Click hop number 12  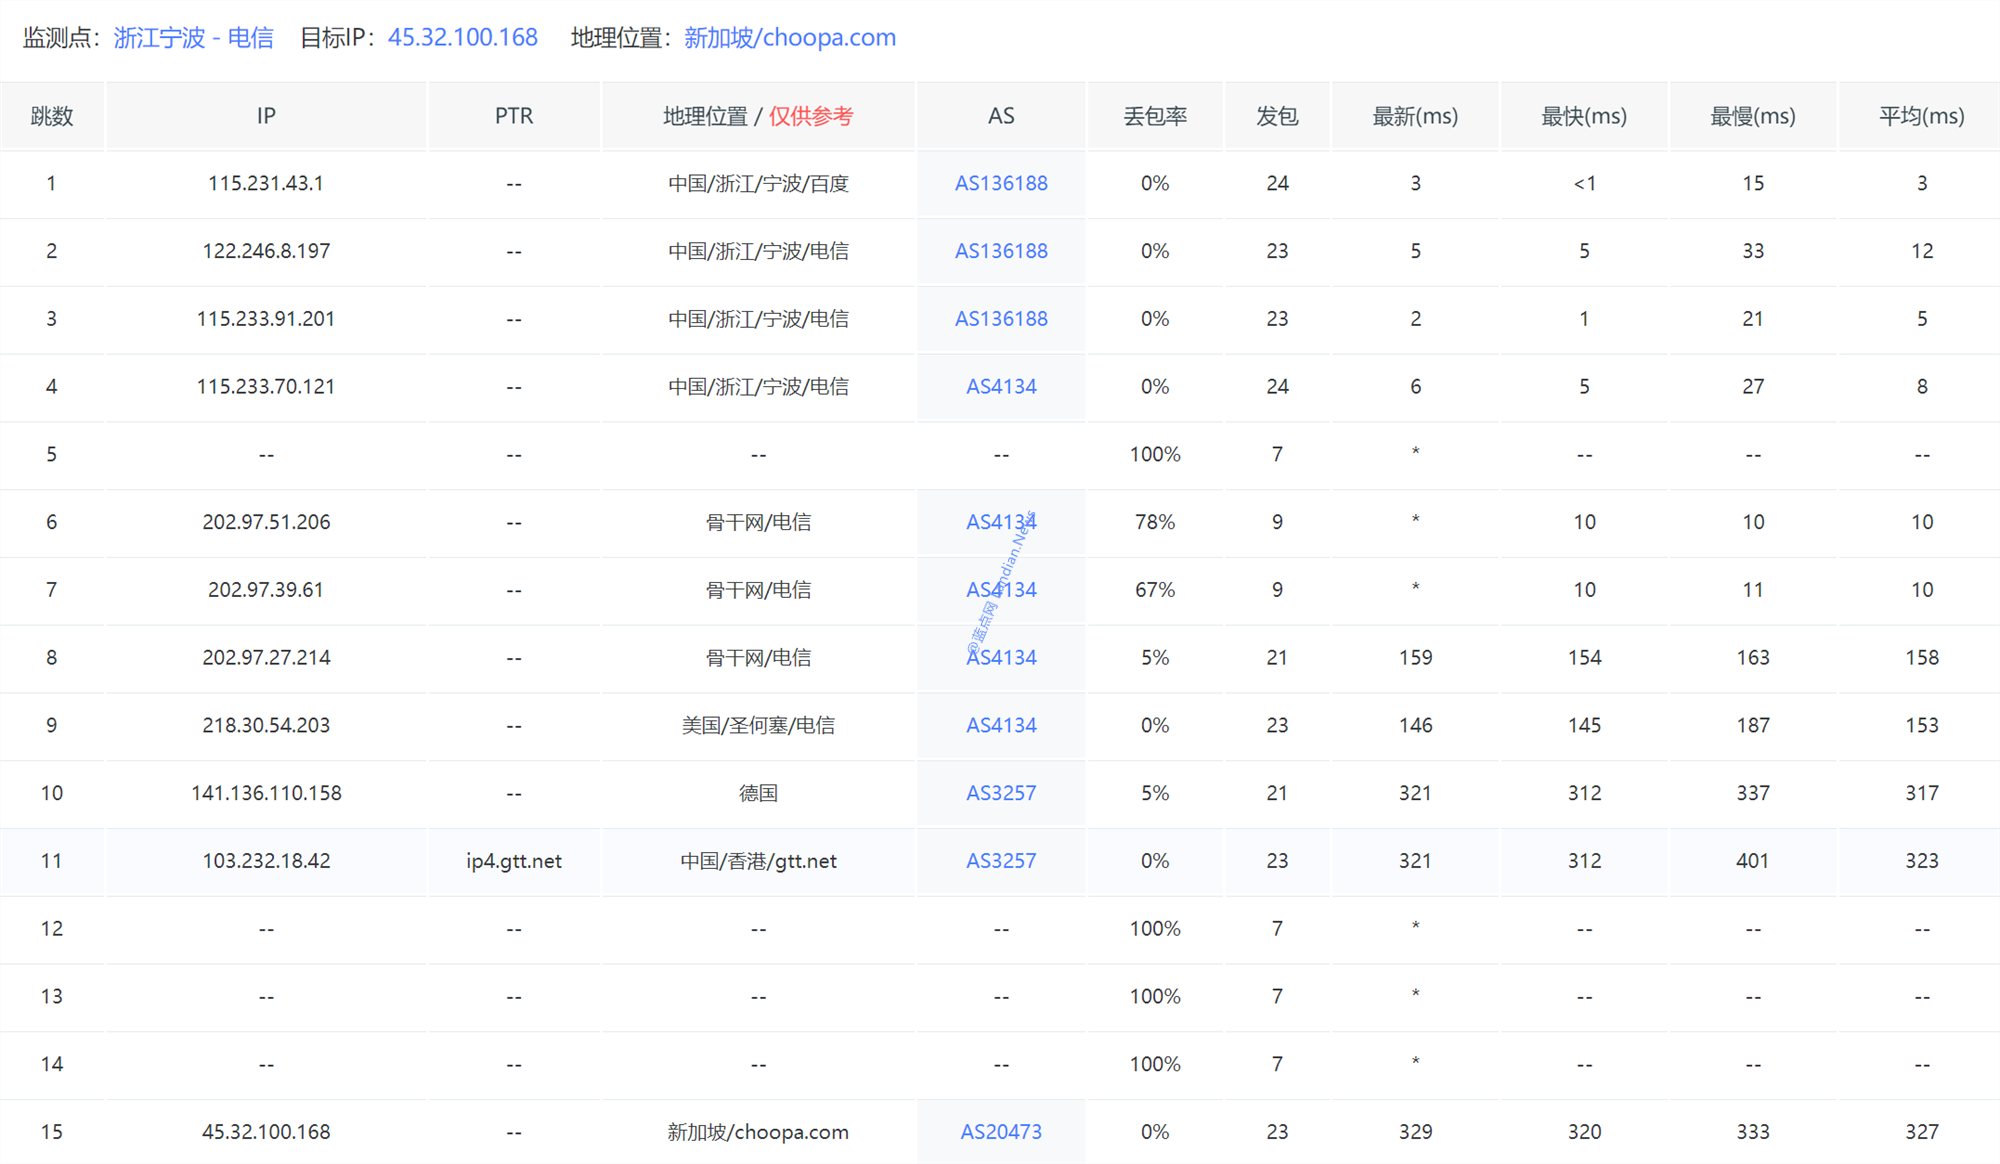[52, 929]
